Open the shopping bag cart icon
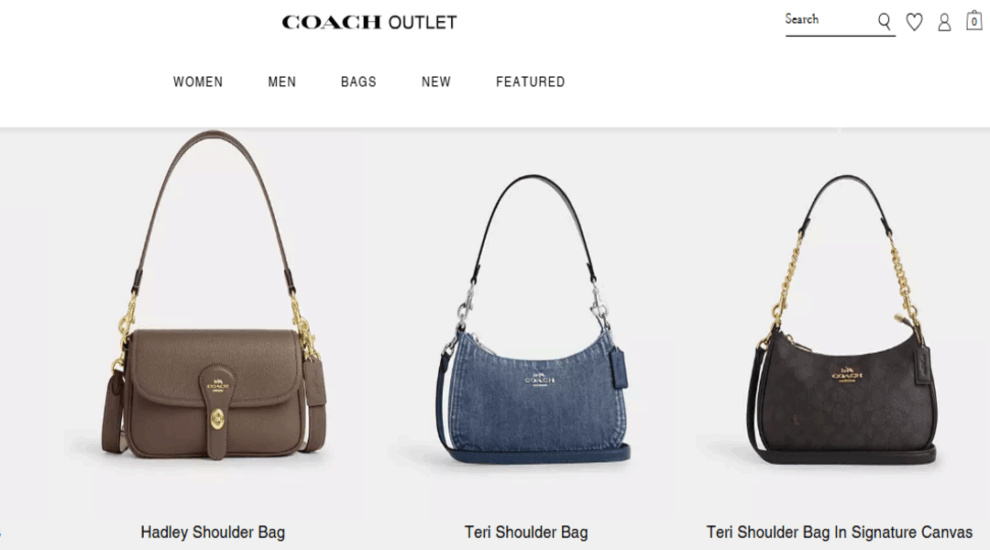This screenshot has height=550, width=990. [x=974, y=20]
